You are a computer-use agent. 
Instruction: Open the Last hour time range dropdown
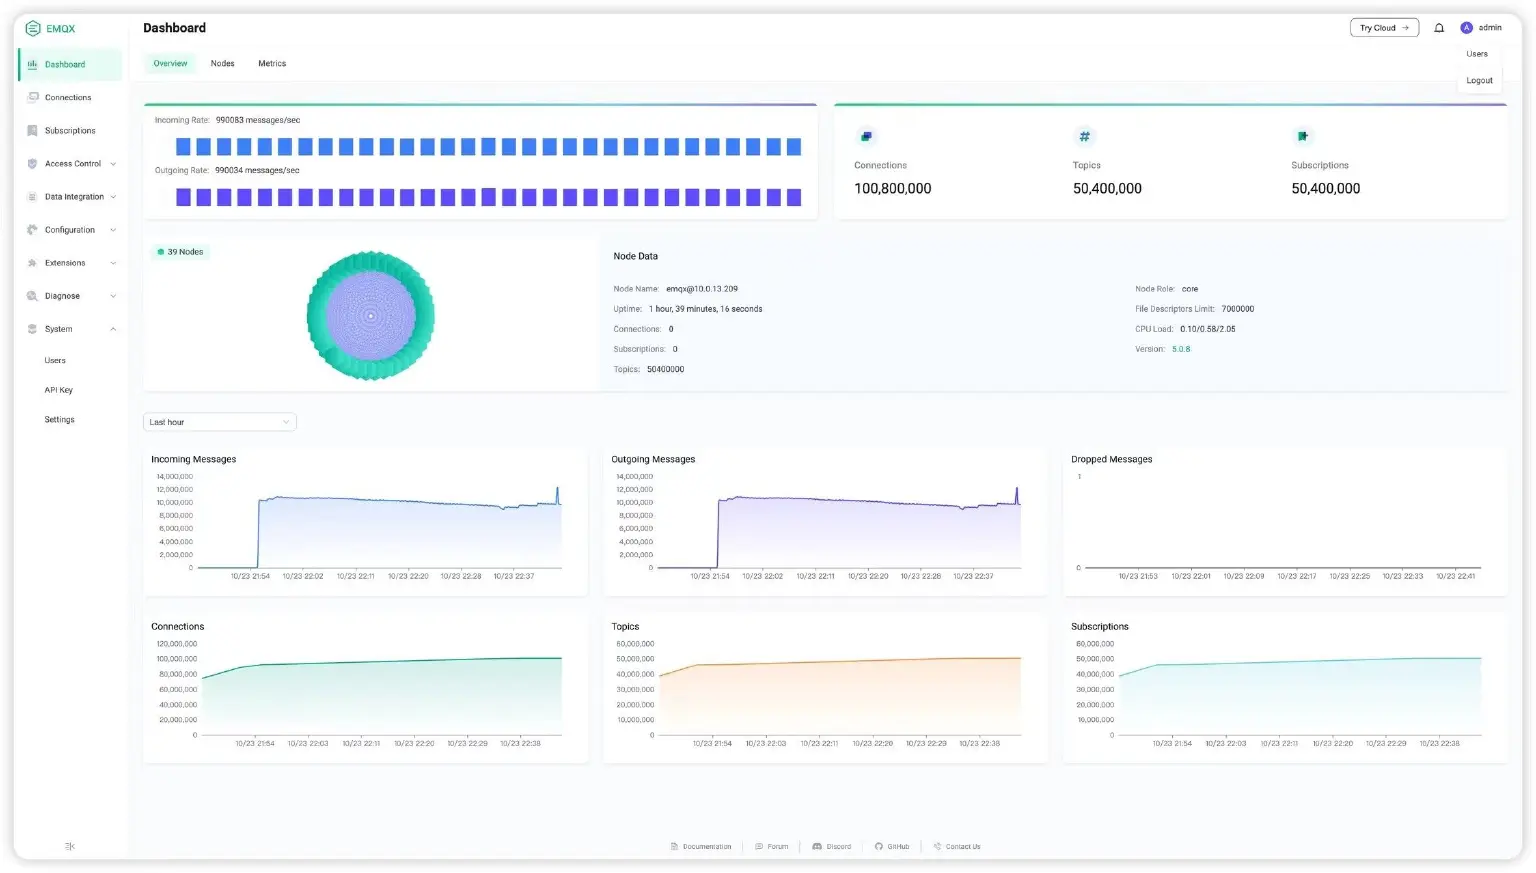coord(219,422)
